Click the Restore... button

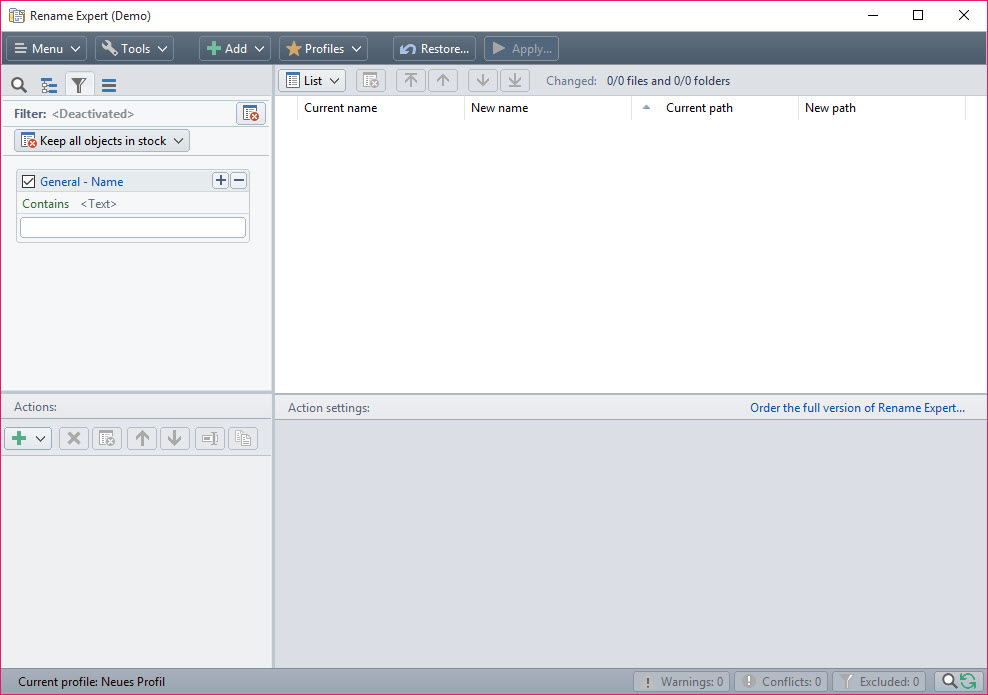tap(434, 49)
